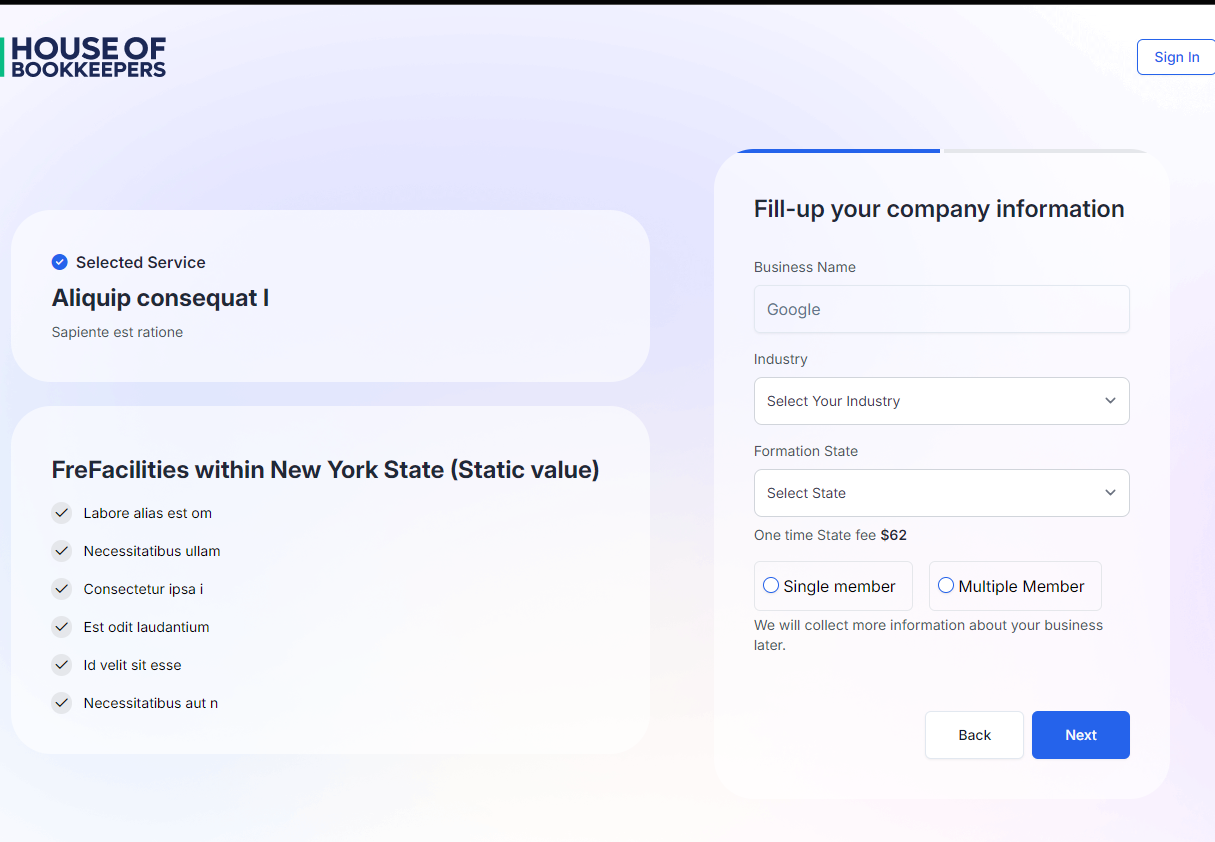
Task: Select the Single member radio option
Action: tap(771, 586)
